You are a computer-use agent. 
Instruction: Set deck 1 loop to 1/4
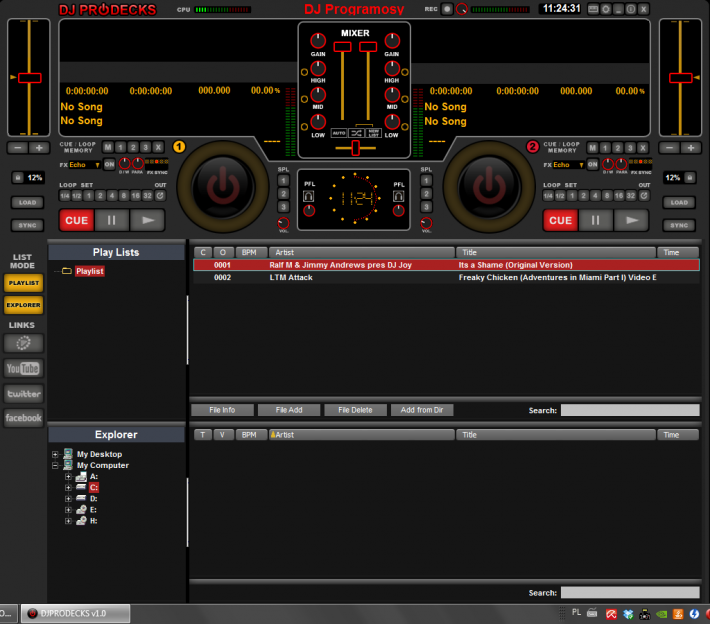(x=65, y=196)
